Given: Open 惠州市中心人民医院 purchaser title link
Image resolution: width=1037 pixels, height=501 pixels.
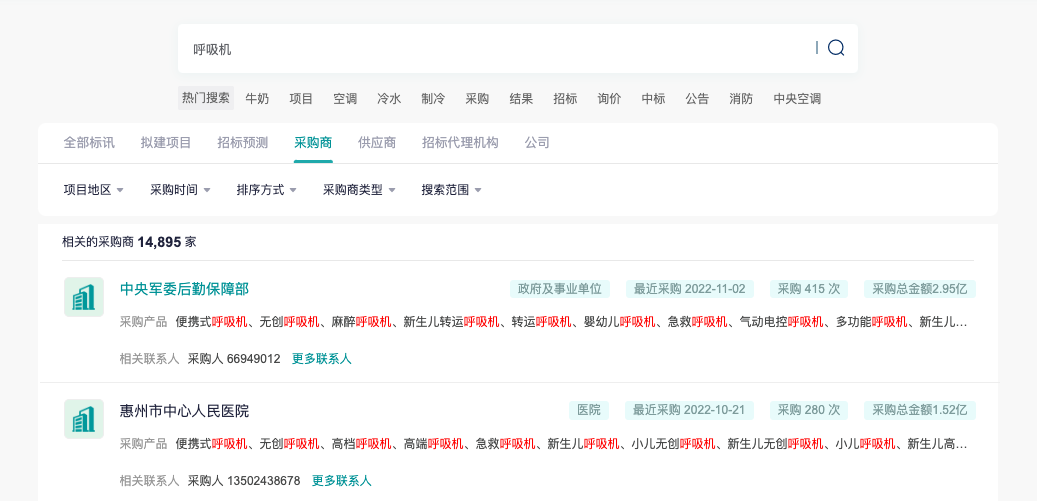Looking at the screenshot, I should tap(185, 411).
